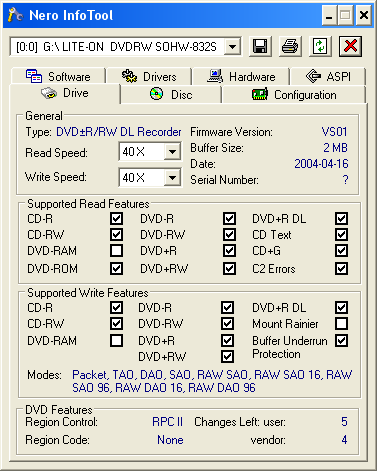Toggle DVD-RAM write feature checkbox

[116, 341]
